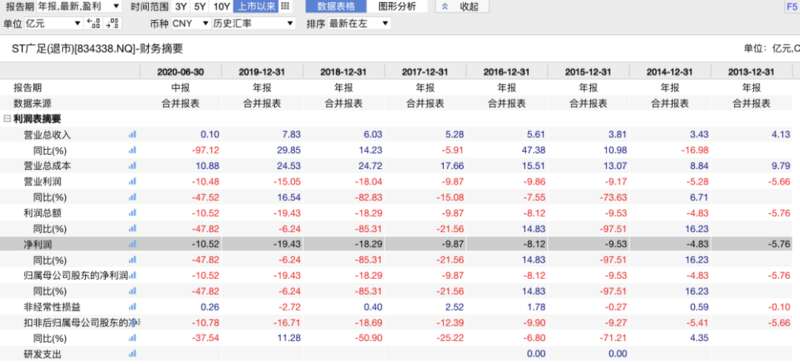The width and height of the screenshot is (800, 364).
Task: Switch to the 数据表格 tab
Action: tap(336, 6)
